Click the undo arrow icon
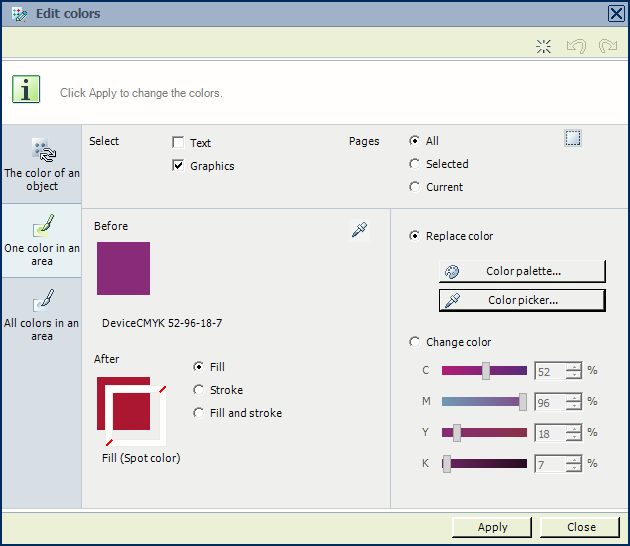The width and height of the screenshot is (630, 546). pos(576,46)
